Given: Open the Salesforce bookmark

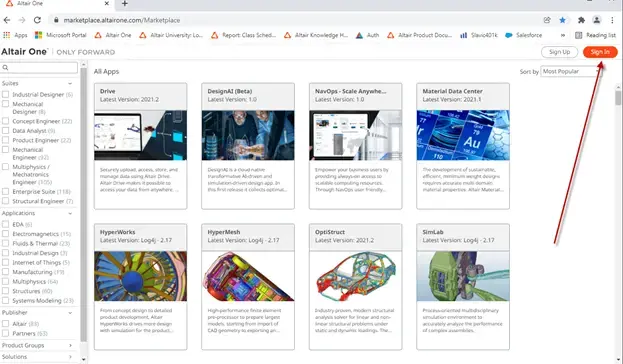Looking at the screenshot, I should pyautogui.click(x=523, y=35).
